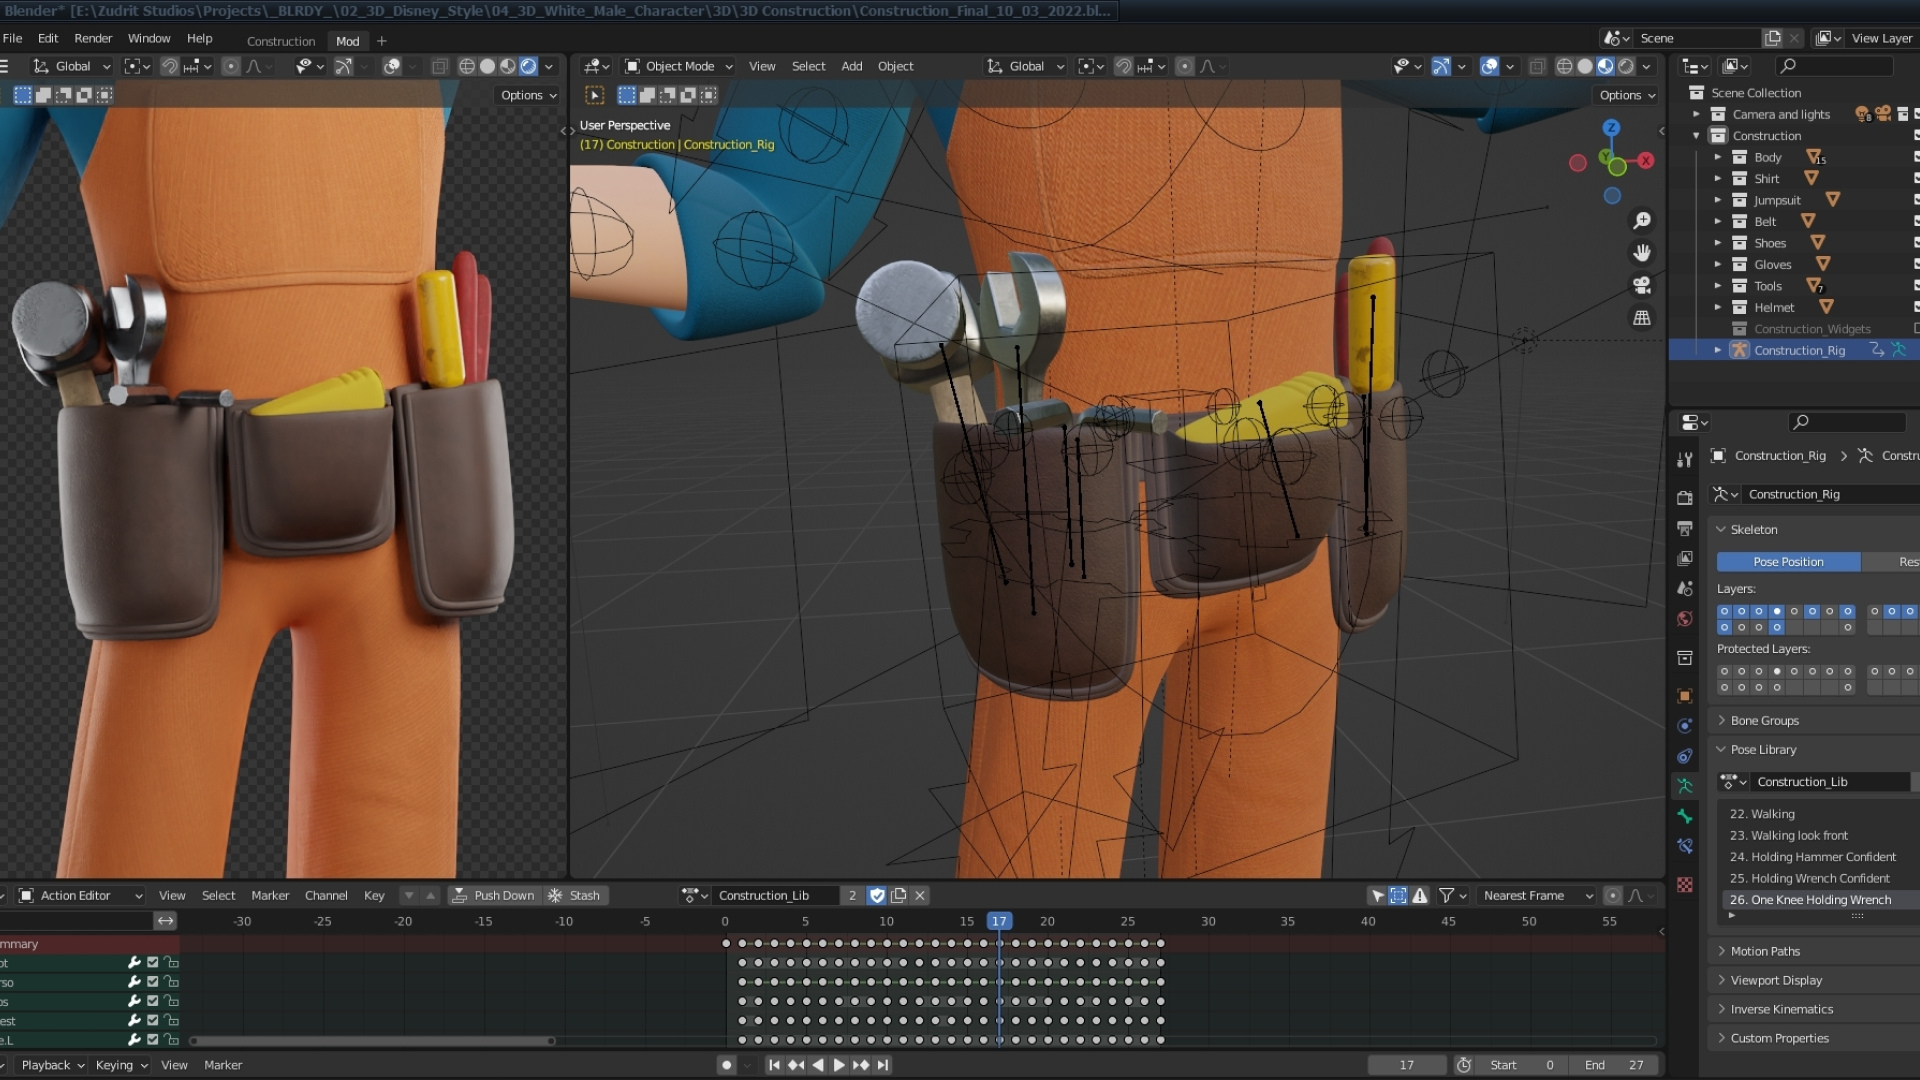1920x1080 pixels.
Task: Click the Pose Position button
Action: tap(1788, 562)
